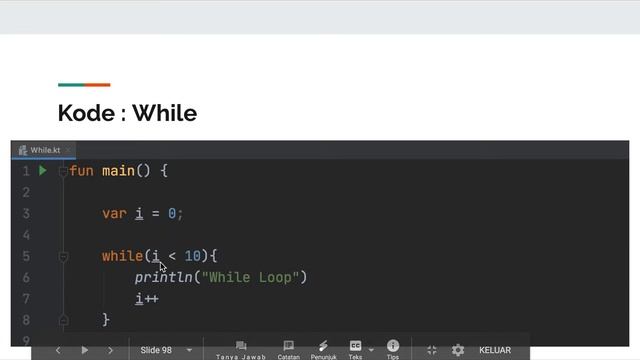640x360 pixels.
Task: Click the 'var' keyword on line 3
Action: [114, 214]
